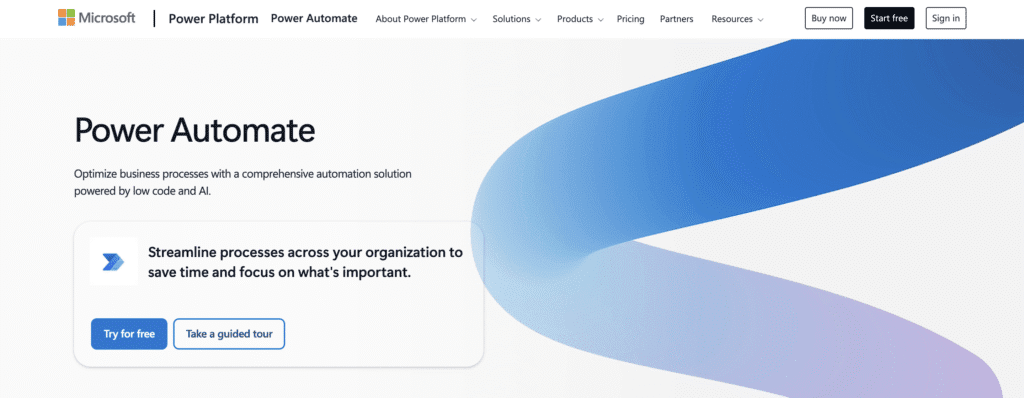The image size is (1024, 398).
Task: Open the Power Automate header link
Action: [x=314, y=18]
